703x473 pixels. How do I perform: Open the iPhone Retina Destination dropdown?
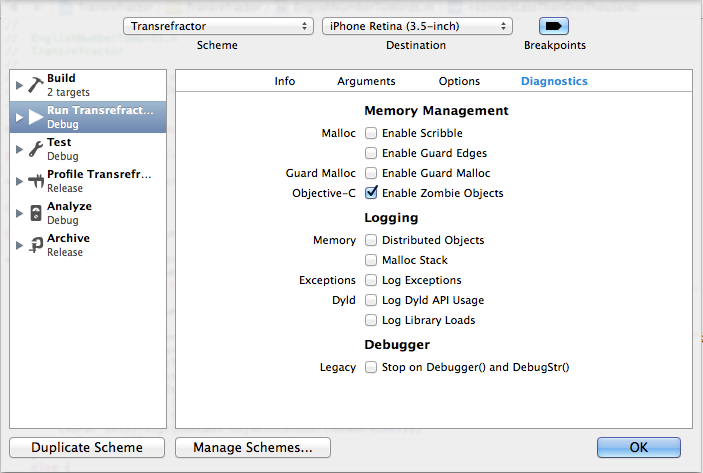[x=417, y=26]
